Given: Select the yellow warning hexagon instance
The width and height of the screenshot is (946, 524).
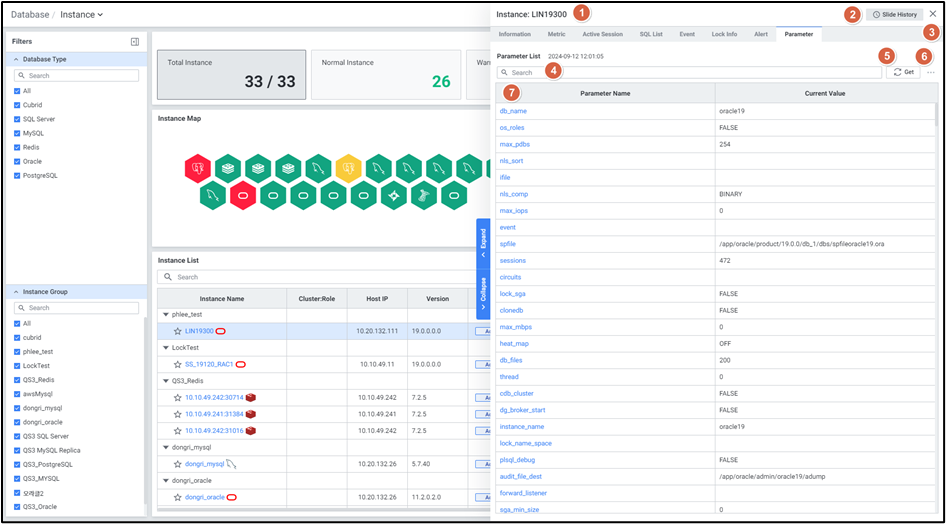Looking at the screenshot, I should tap(348, 167).
